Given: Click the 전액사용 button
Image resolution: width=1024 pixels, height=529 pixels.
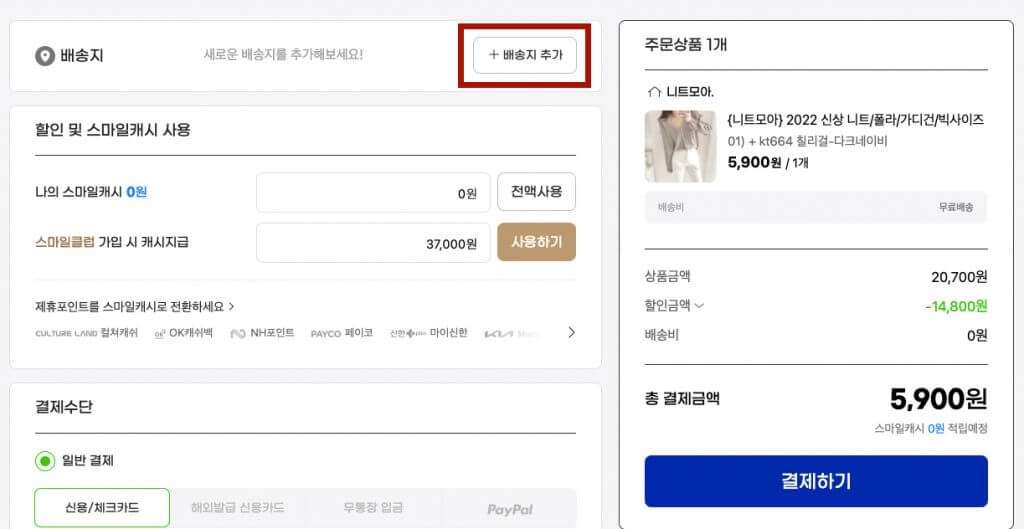Looking at the screenshot, I should coord(536,192).
